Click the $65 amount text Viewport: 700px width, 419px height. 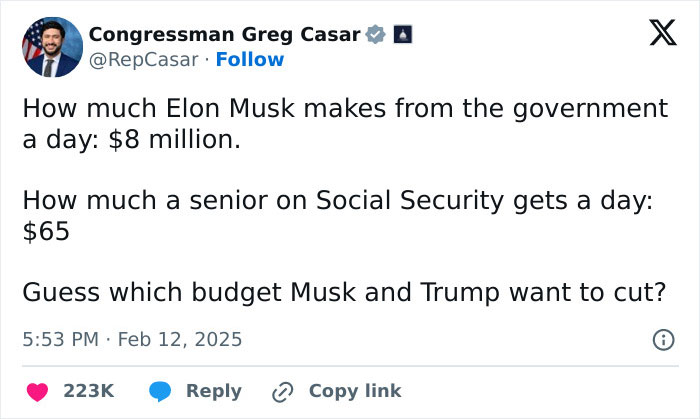[x=46, y=232]
